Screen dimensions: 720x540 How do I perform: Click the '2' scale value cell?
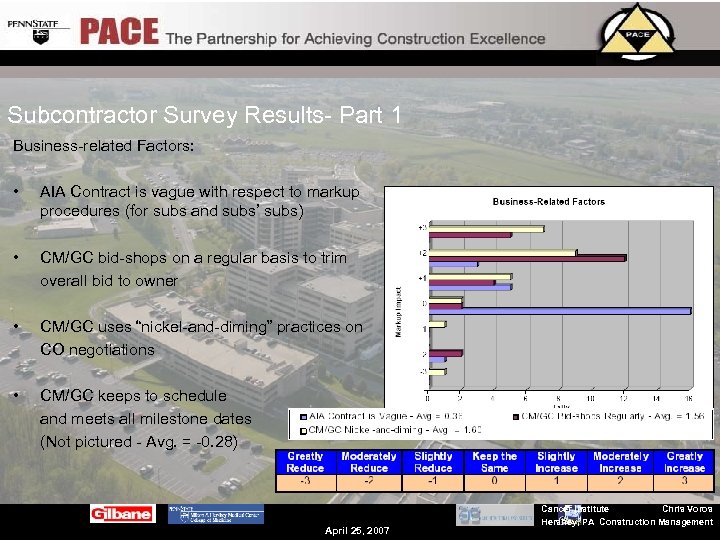tap(620, 482)
